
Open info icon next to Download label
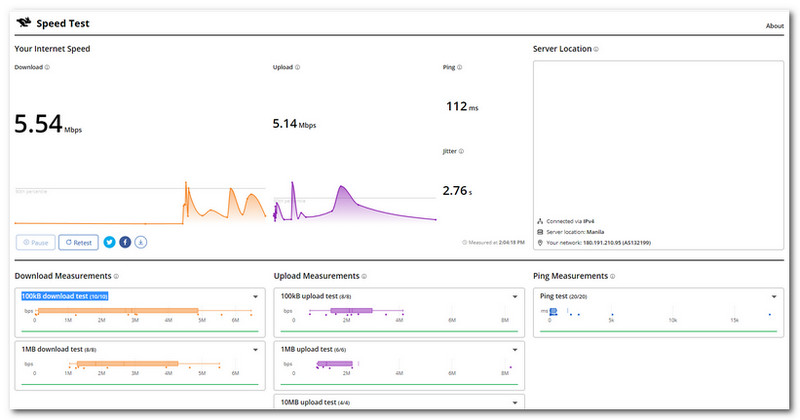[x=48, y=68]
